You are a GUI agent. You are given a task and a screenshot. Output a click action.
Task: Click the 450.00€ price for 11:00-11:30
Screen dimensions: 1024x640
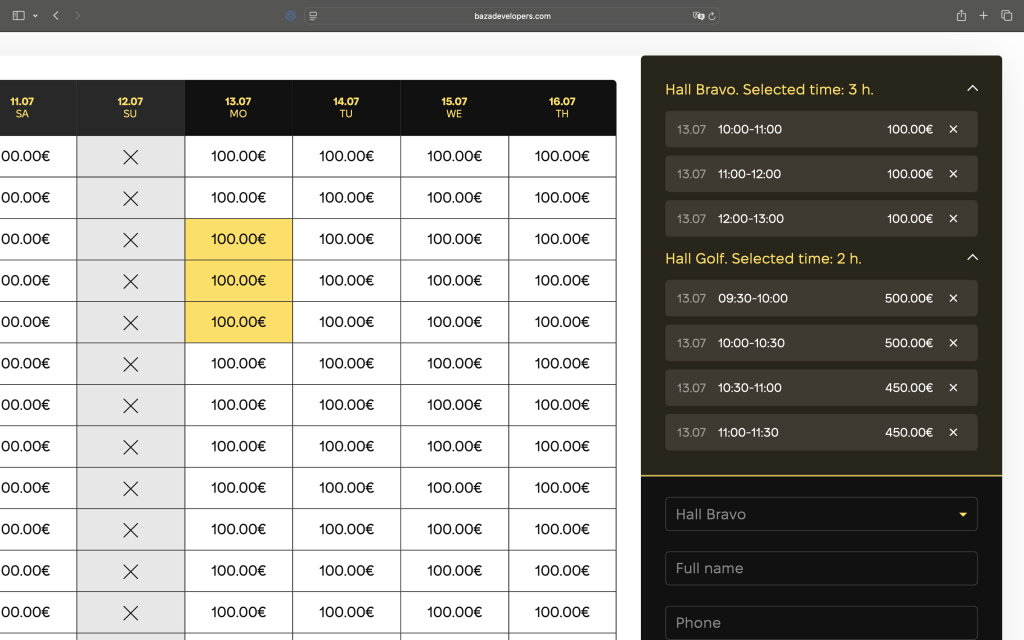(908, 432)
